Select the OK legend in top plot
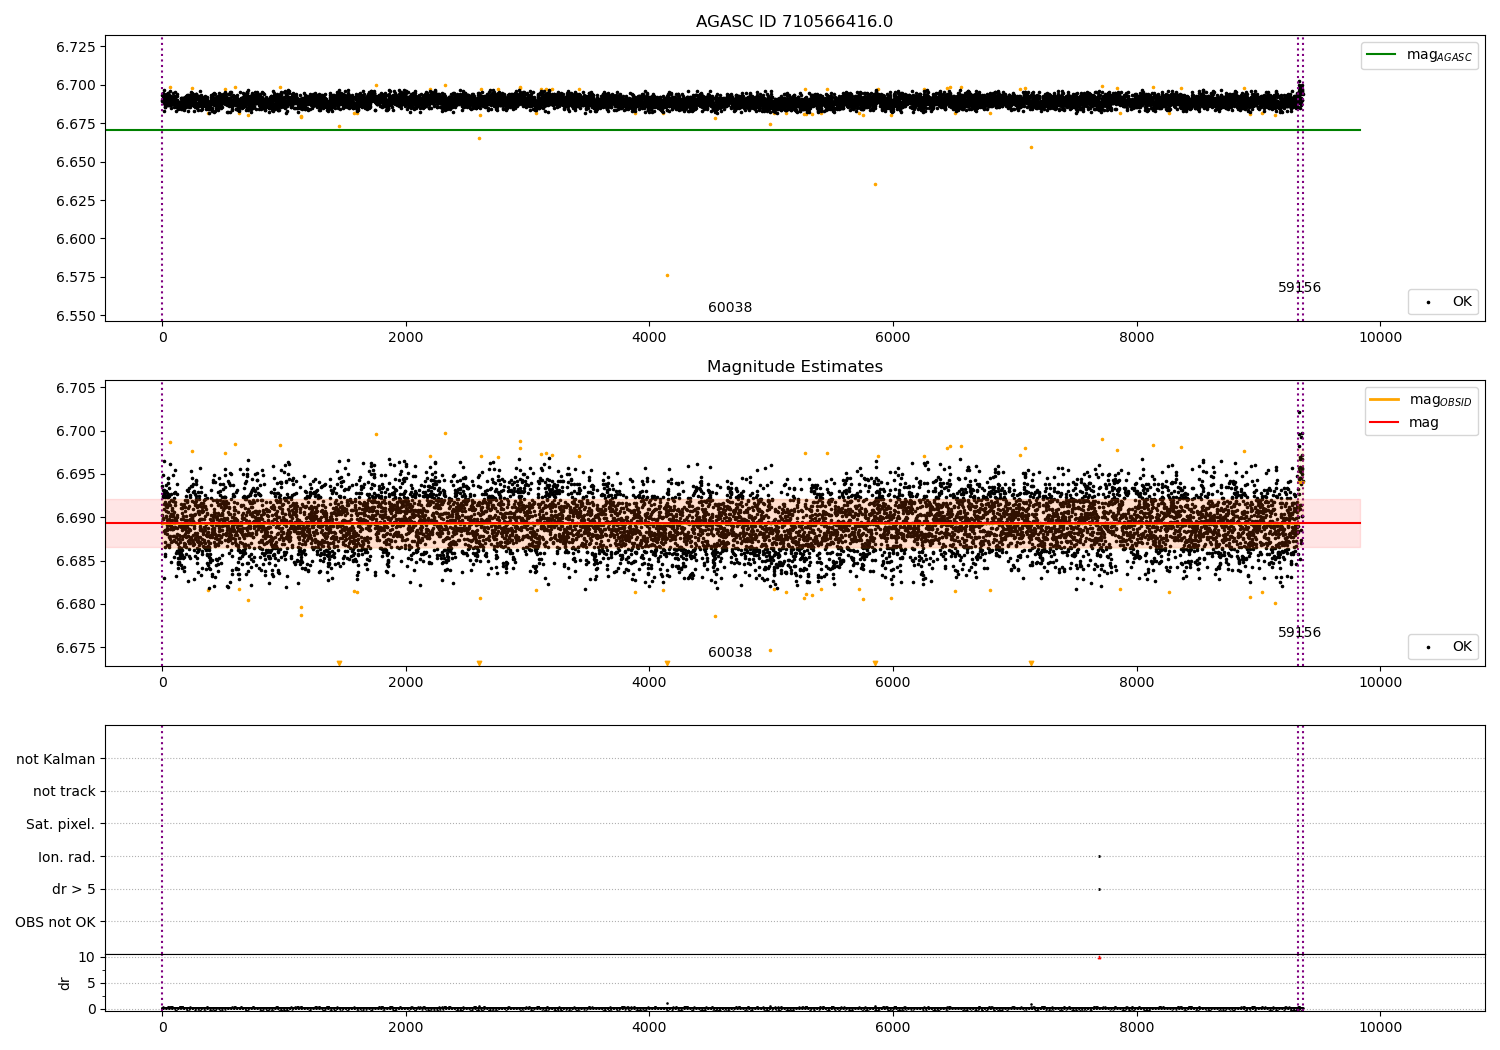This screenshot has width=1500, height=1050. point(1443,302)
